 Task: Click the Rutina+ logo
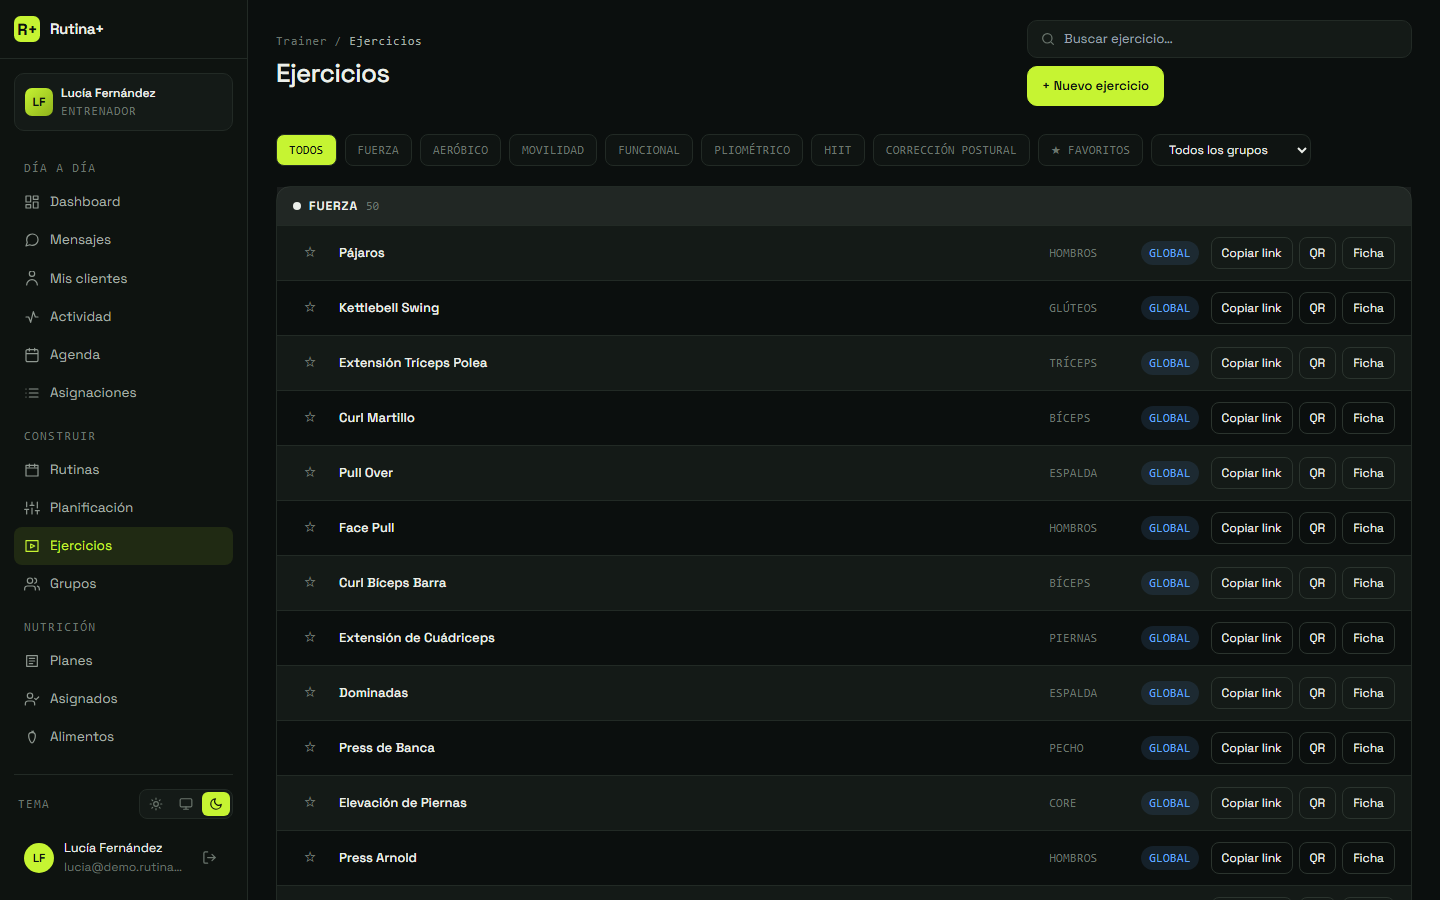pyautogui.click(x=59, y=29)
